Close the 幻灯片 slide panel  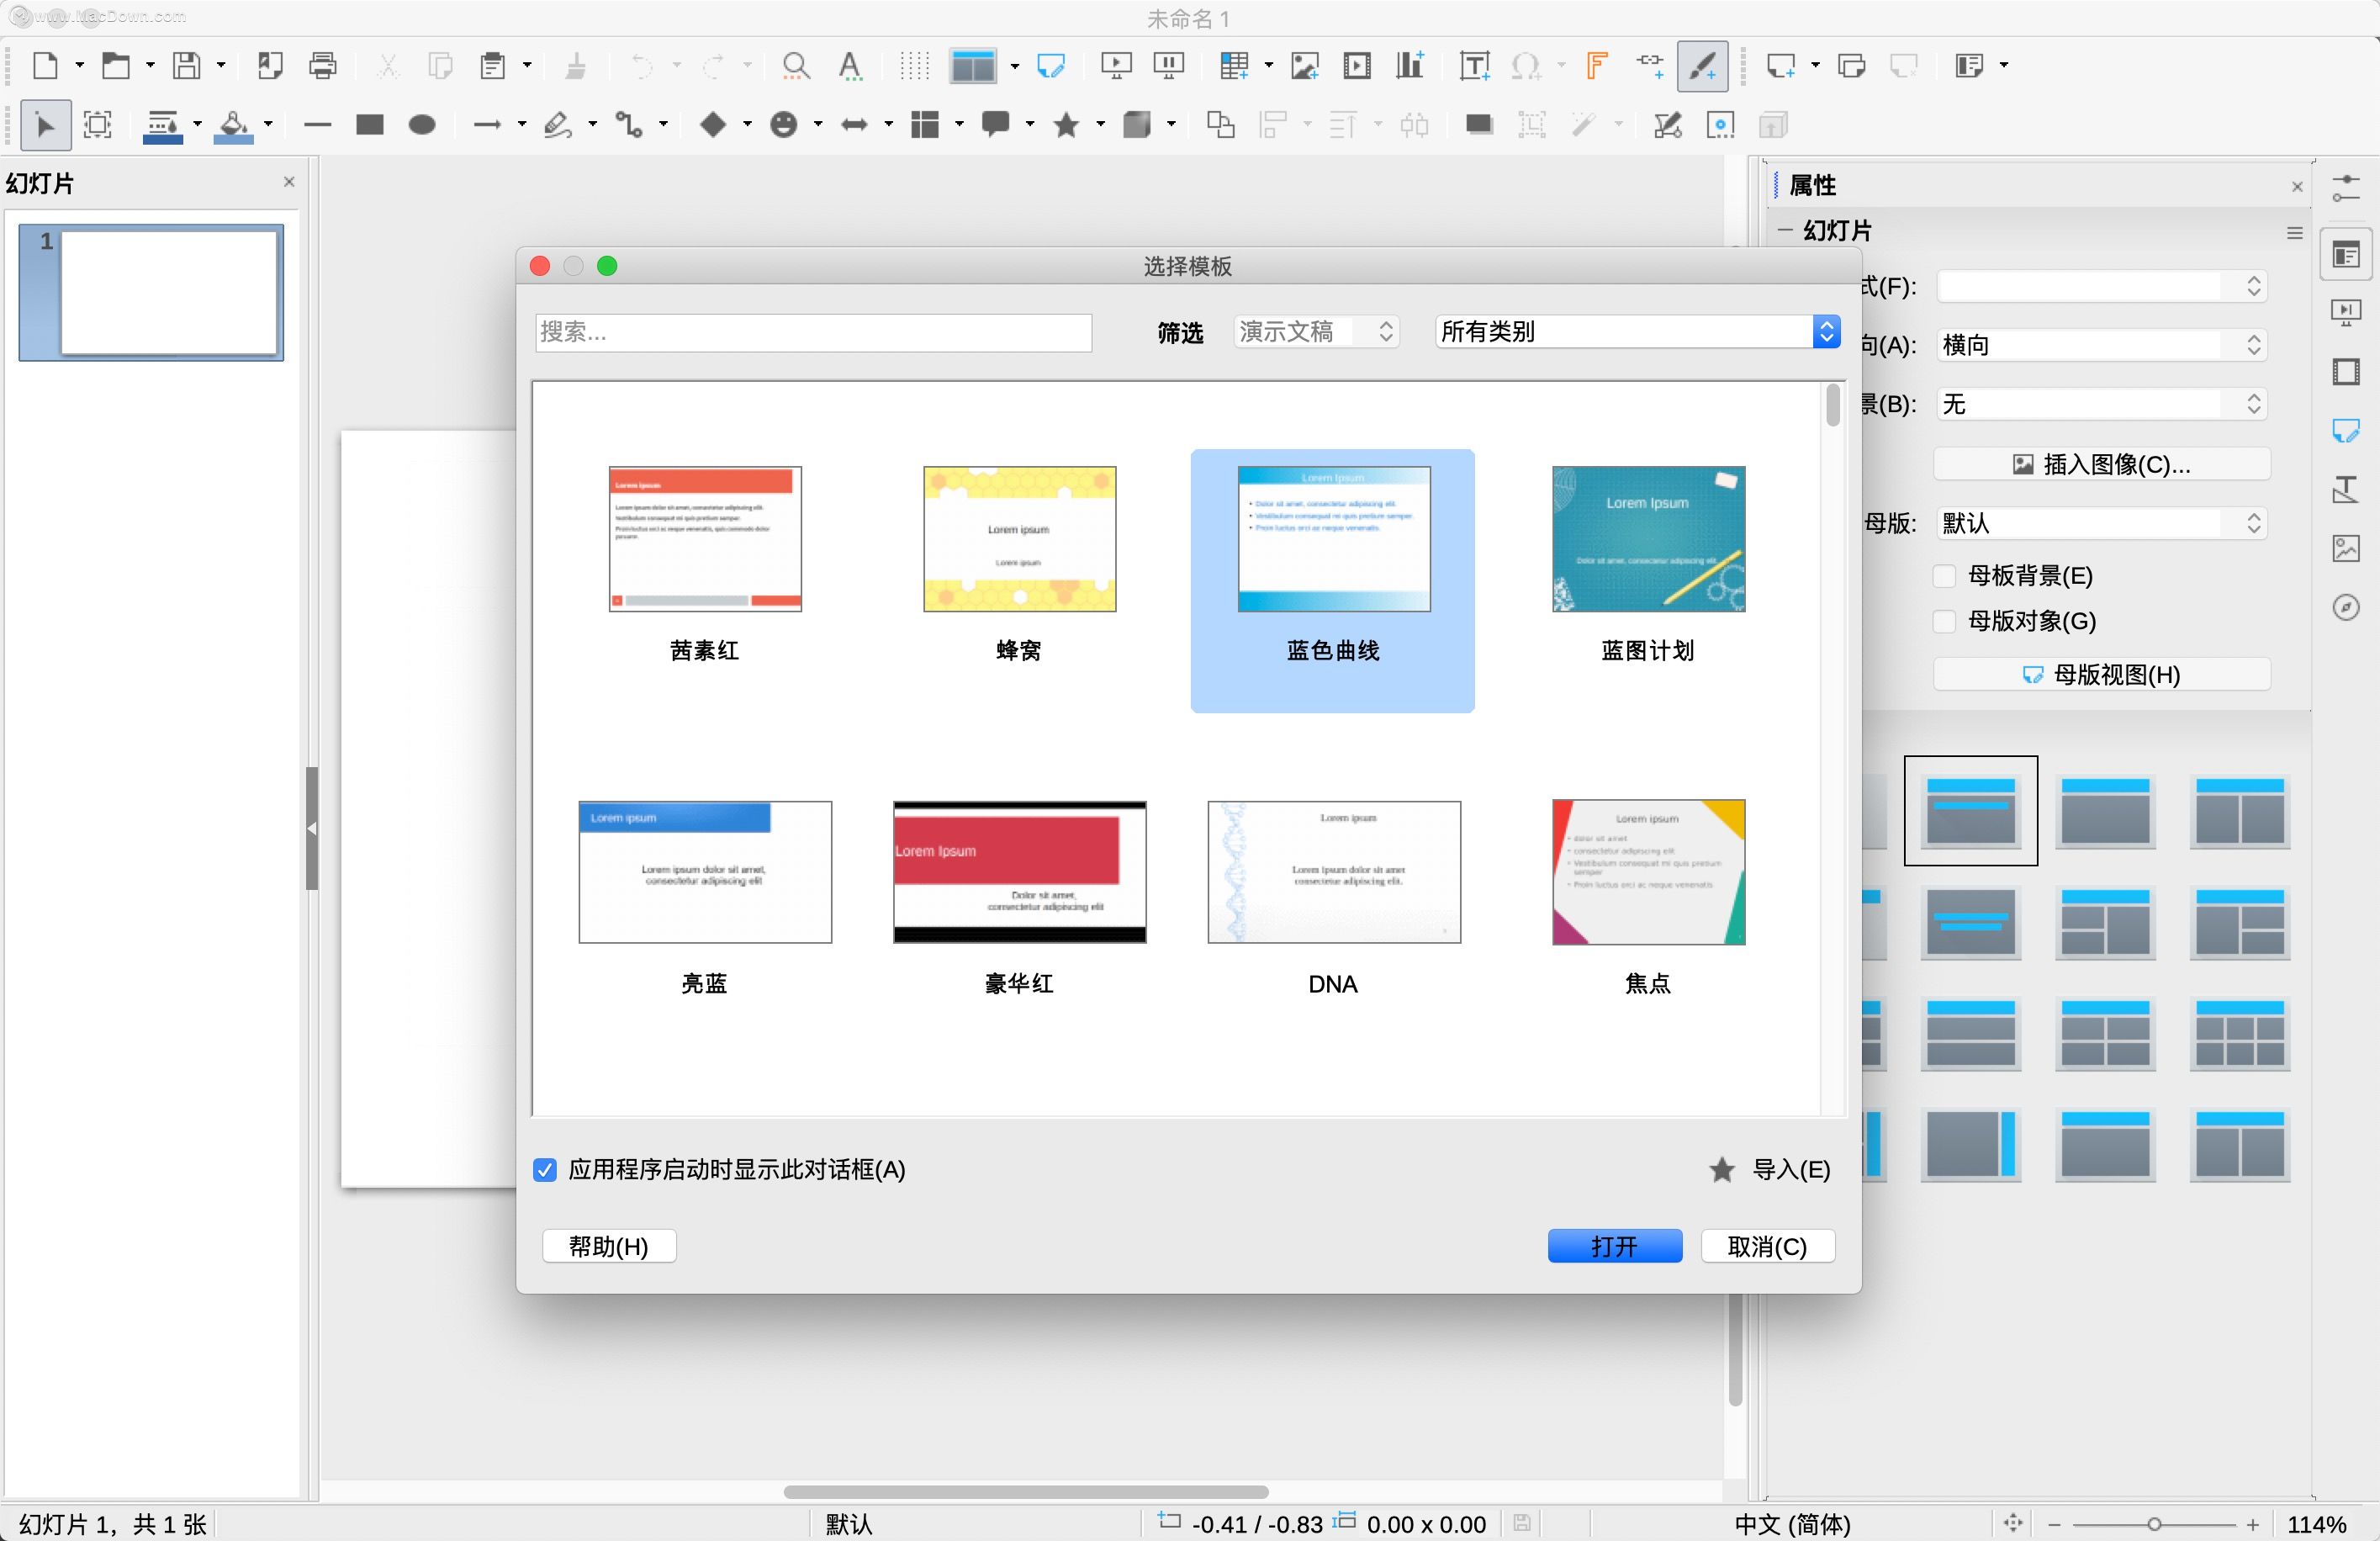(289, 182)
